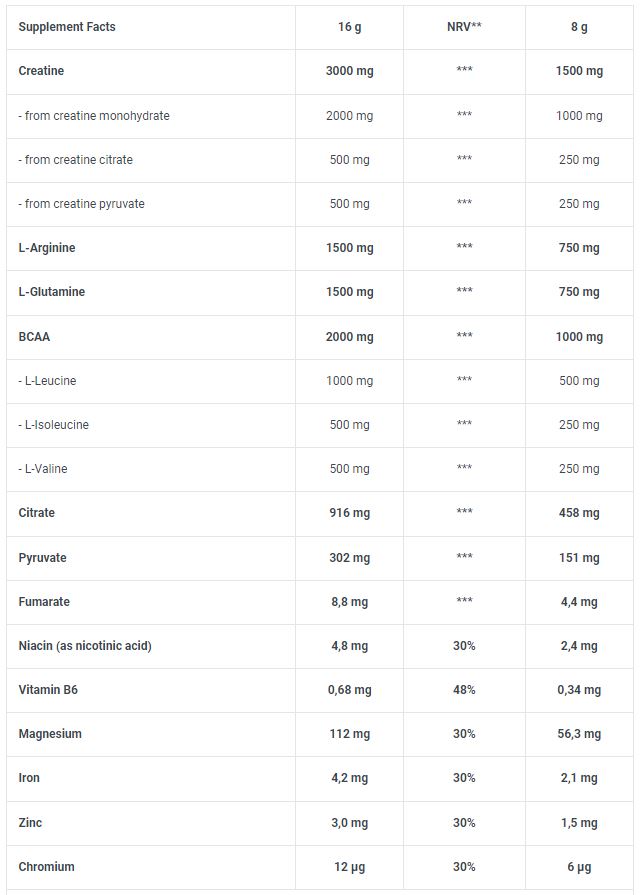
Task: Select the L-Leucine row label
Action: tap(47, 381)
